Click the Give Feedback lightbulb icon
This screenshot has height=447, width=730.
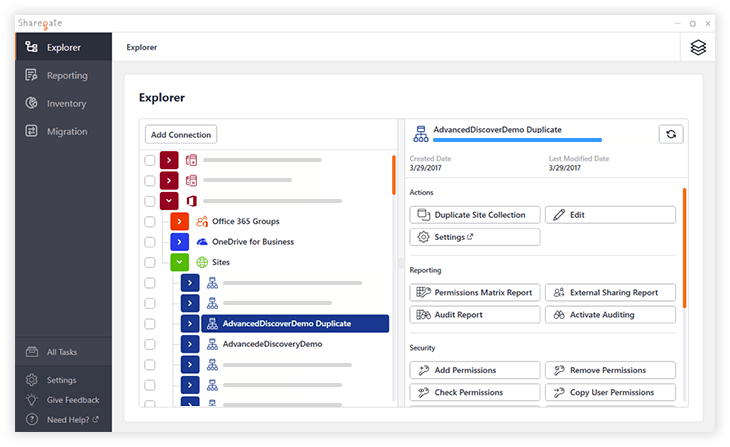point(32,400)
